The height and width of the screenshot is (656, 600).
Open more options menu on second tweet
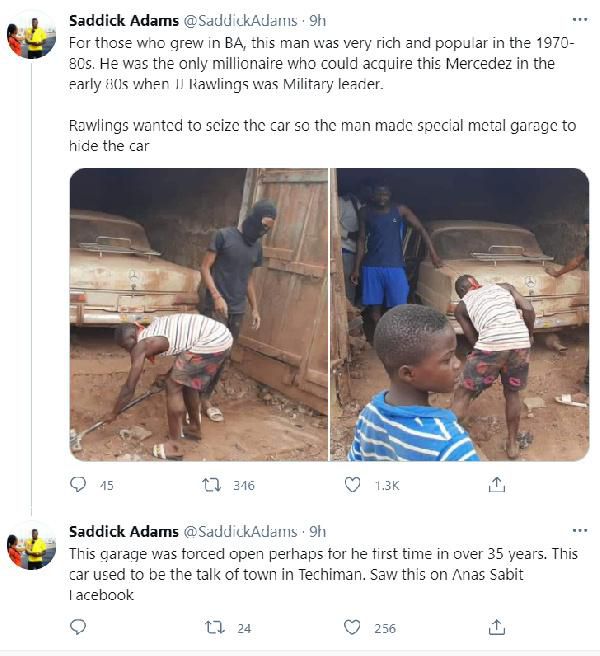[579, 530]
